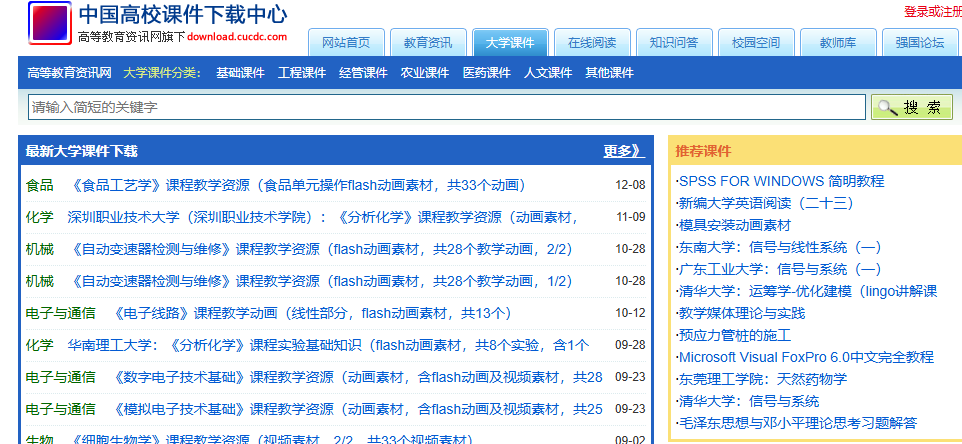Screen dimensions: 962x444
Task: Switch to the 教育资讯 tab
Action: click(428, 43)
